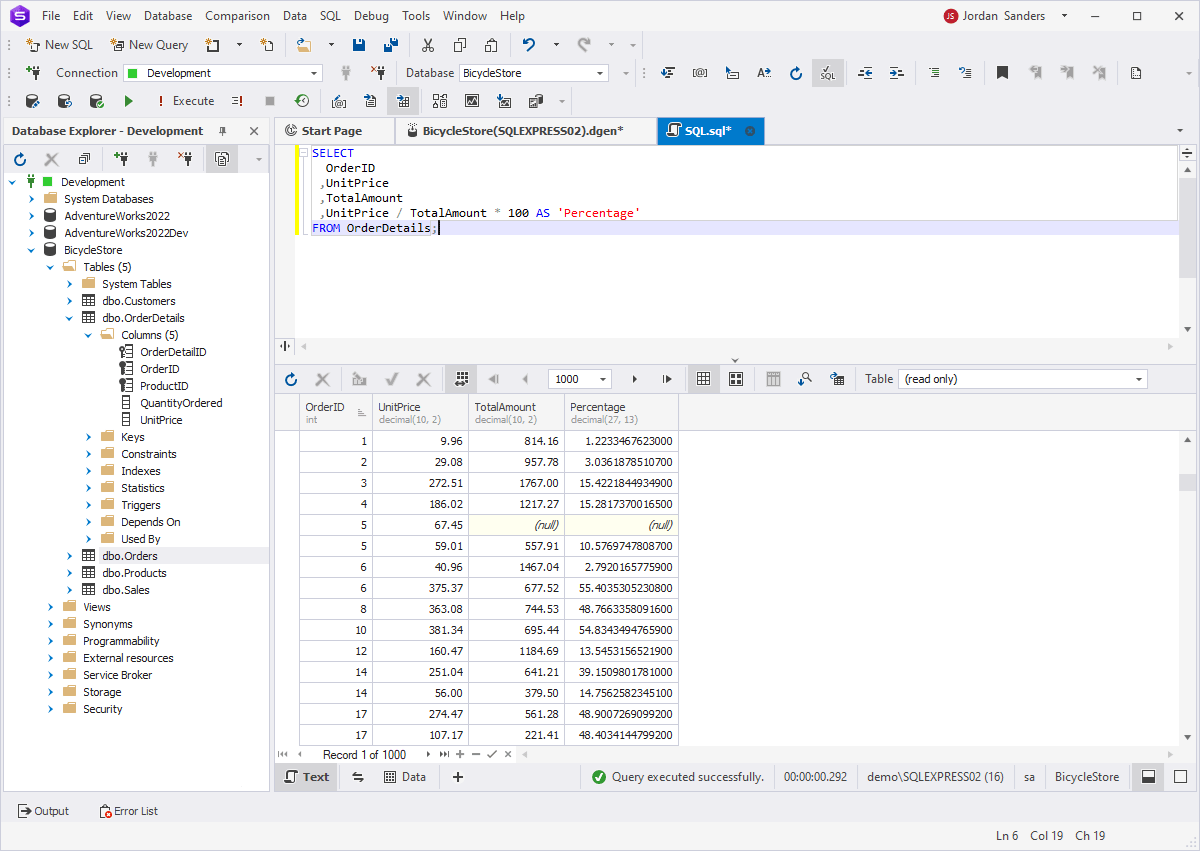1200x851 pixels.
Task: Open the Comparison menu
Action: (237, 16)
